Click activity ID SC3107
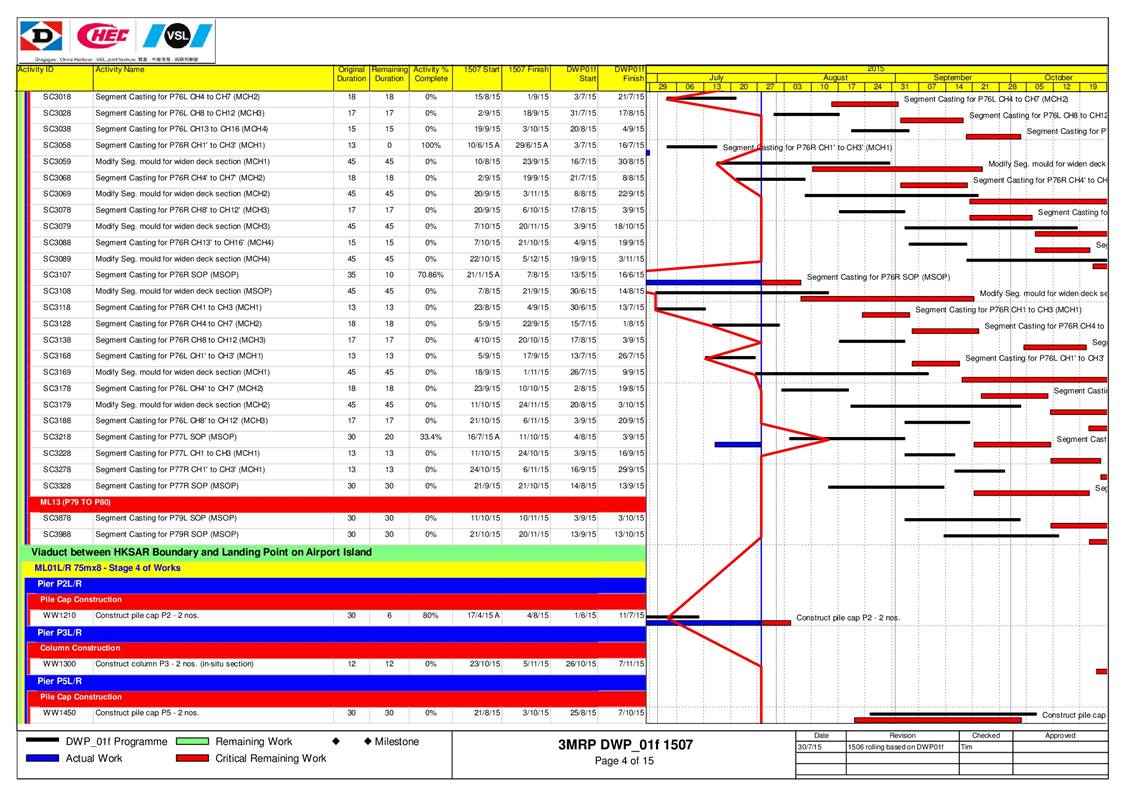The height and width of the screenshot is (793, 1123). point(57,275)
